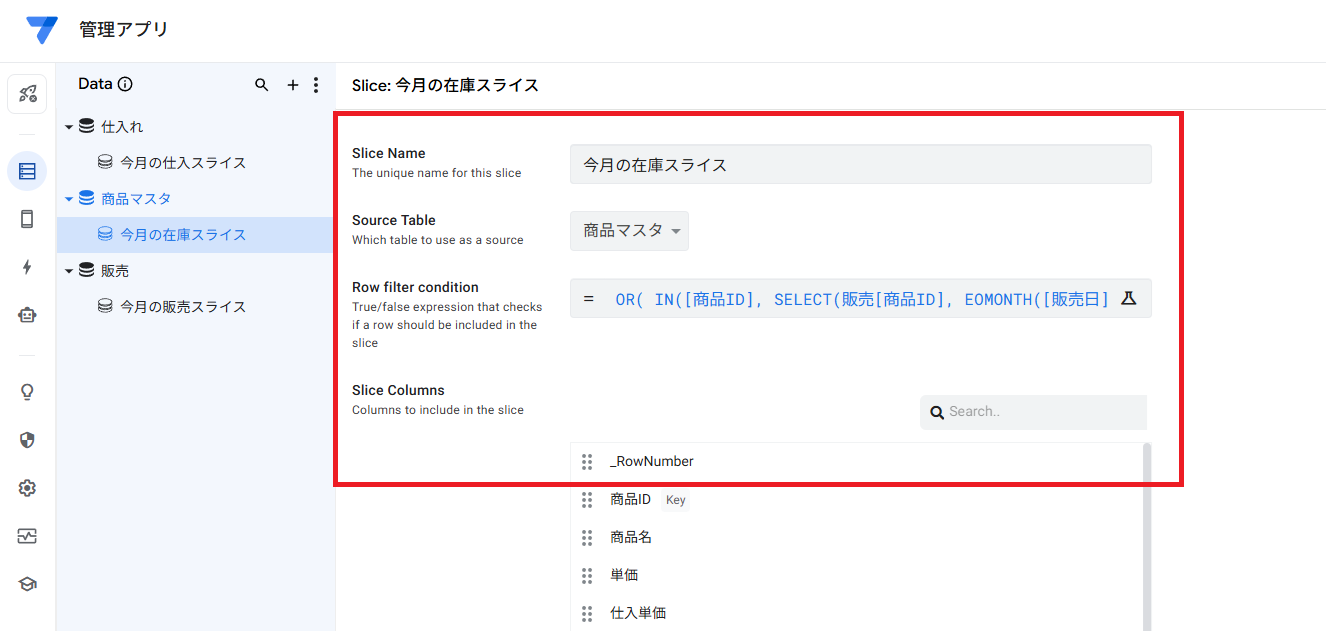Open the Source Table 商品マスタ dropdown
This screenshot has width=1326, height=631.
click(629, 231)
